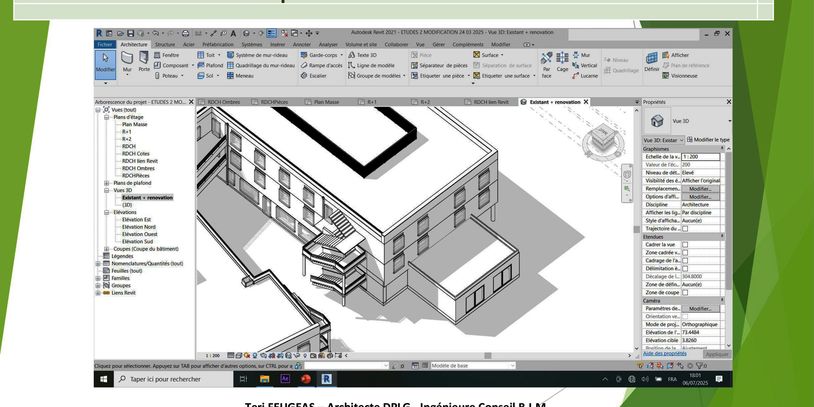
Task: Expand the Toit dropdown arrow
Action: (219, 55)
